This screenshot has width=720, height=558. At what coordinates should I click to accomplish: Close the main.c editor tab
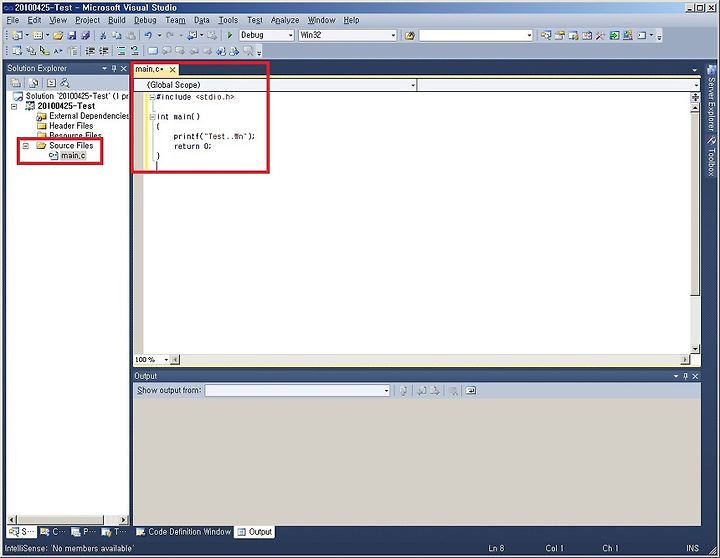172,70
